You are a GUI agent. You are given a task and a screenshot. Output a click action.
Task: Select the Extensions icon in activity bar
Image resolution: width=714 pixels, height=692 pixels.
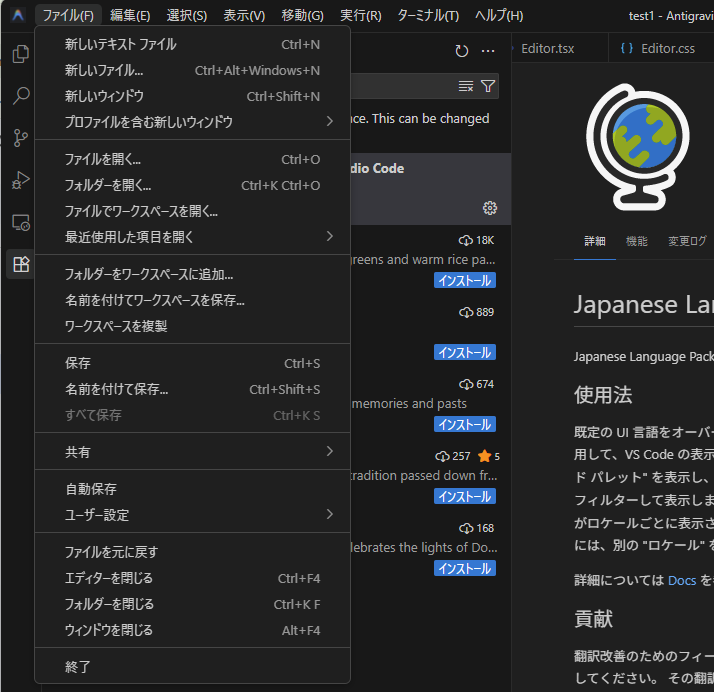coord(20,264)
